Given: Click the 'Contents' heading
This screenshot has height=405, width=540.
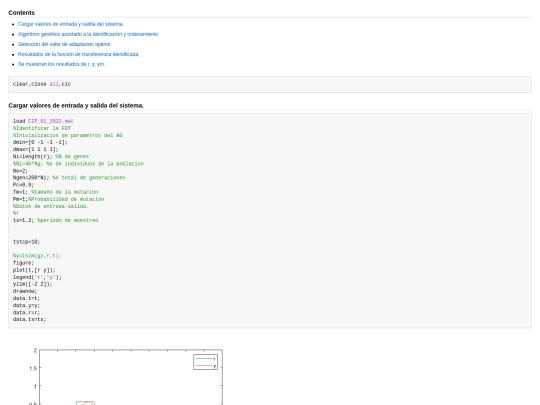Looking at the screenshot, I should point(21,13).
